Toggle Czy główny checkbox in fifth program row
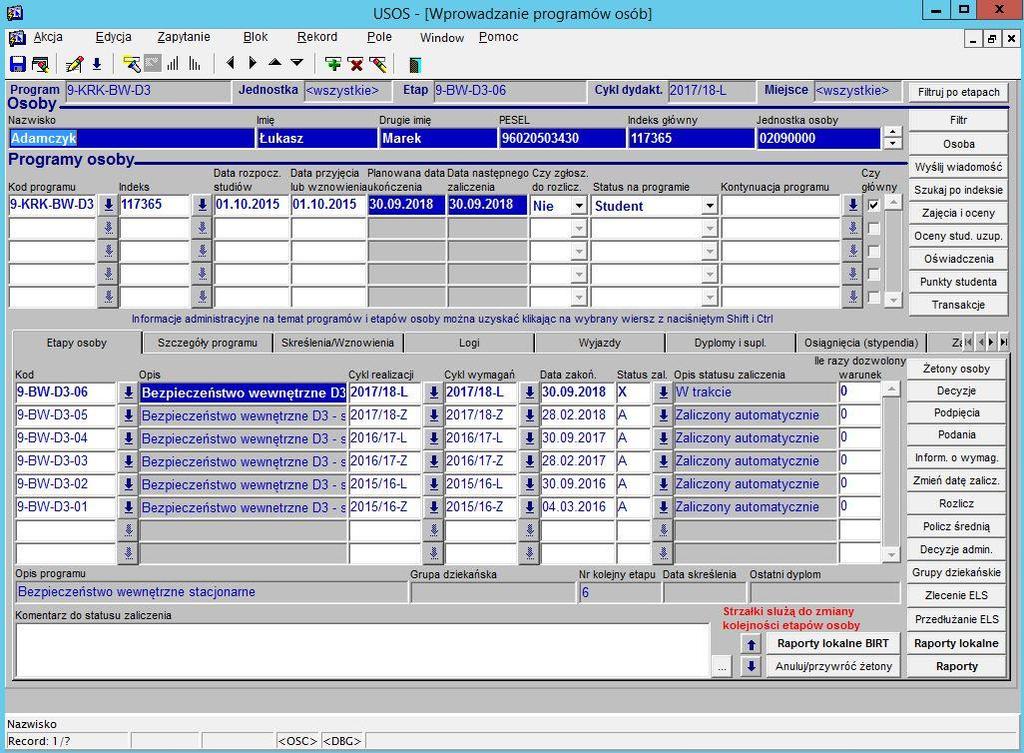The width and height of the screenshot is (1024, 753). point(873,297)
